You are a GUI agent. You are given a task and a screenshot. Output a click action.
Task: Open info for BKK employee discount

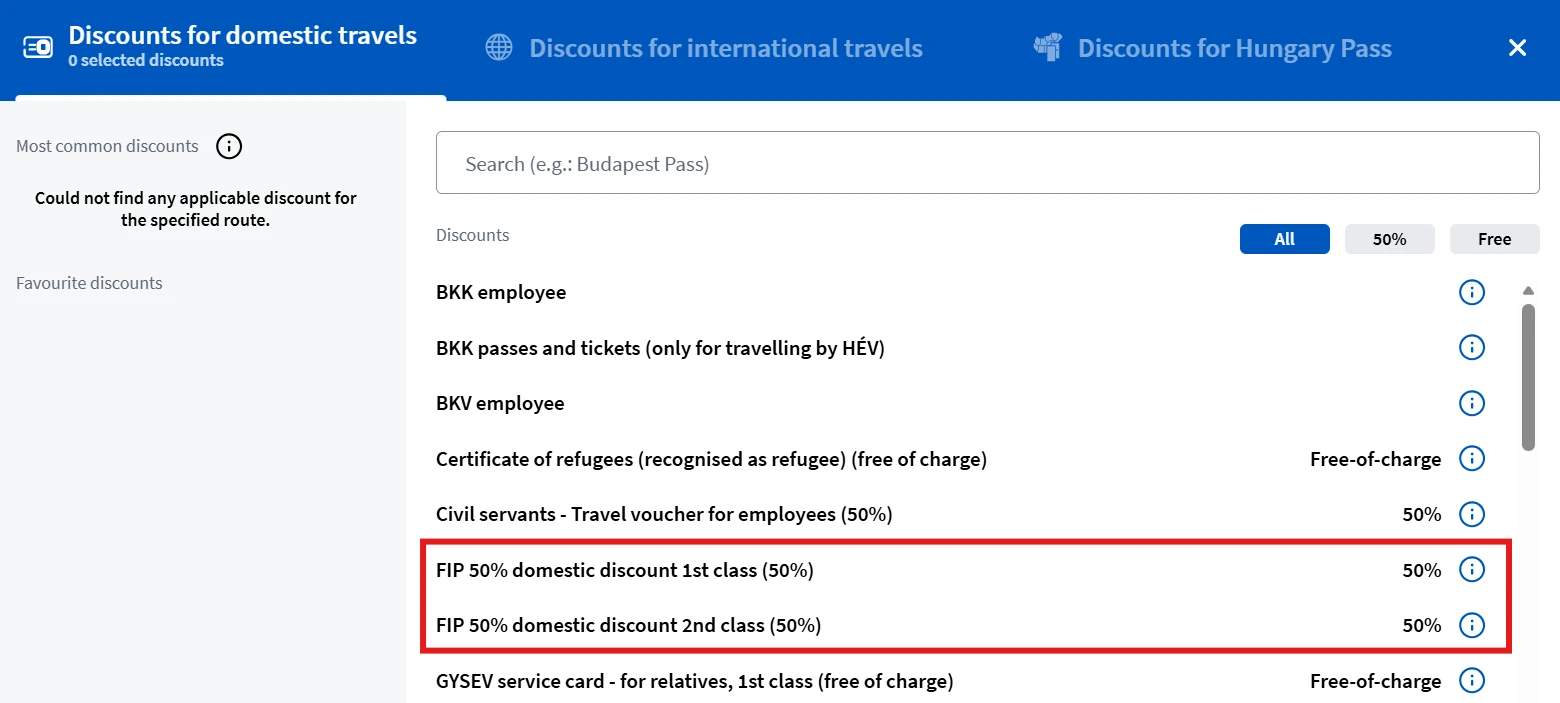(x=1471, y=293)
